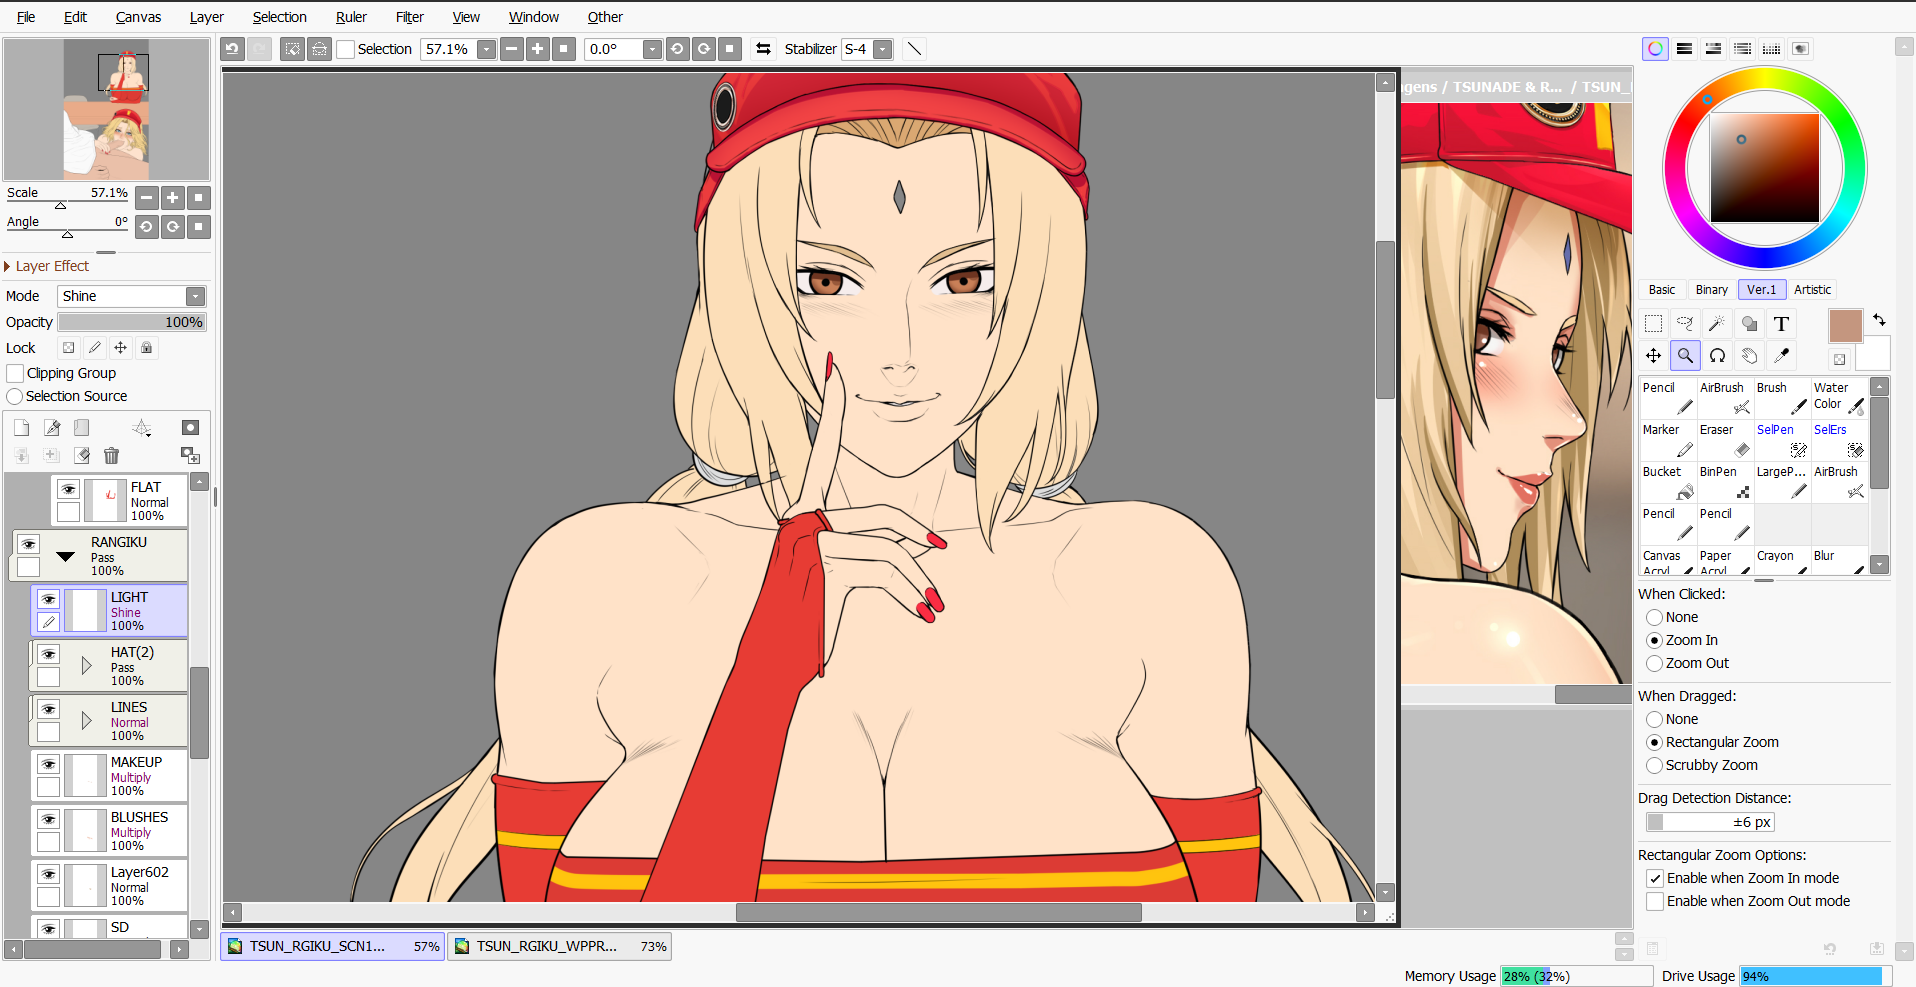Switch to the Artistic brush tab
1916x987 pixels.
[x=1812, y=290]
